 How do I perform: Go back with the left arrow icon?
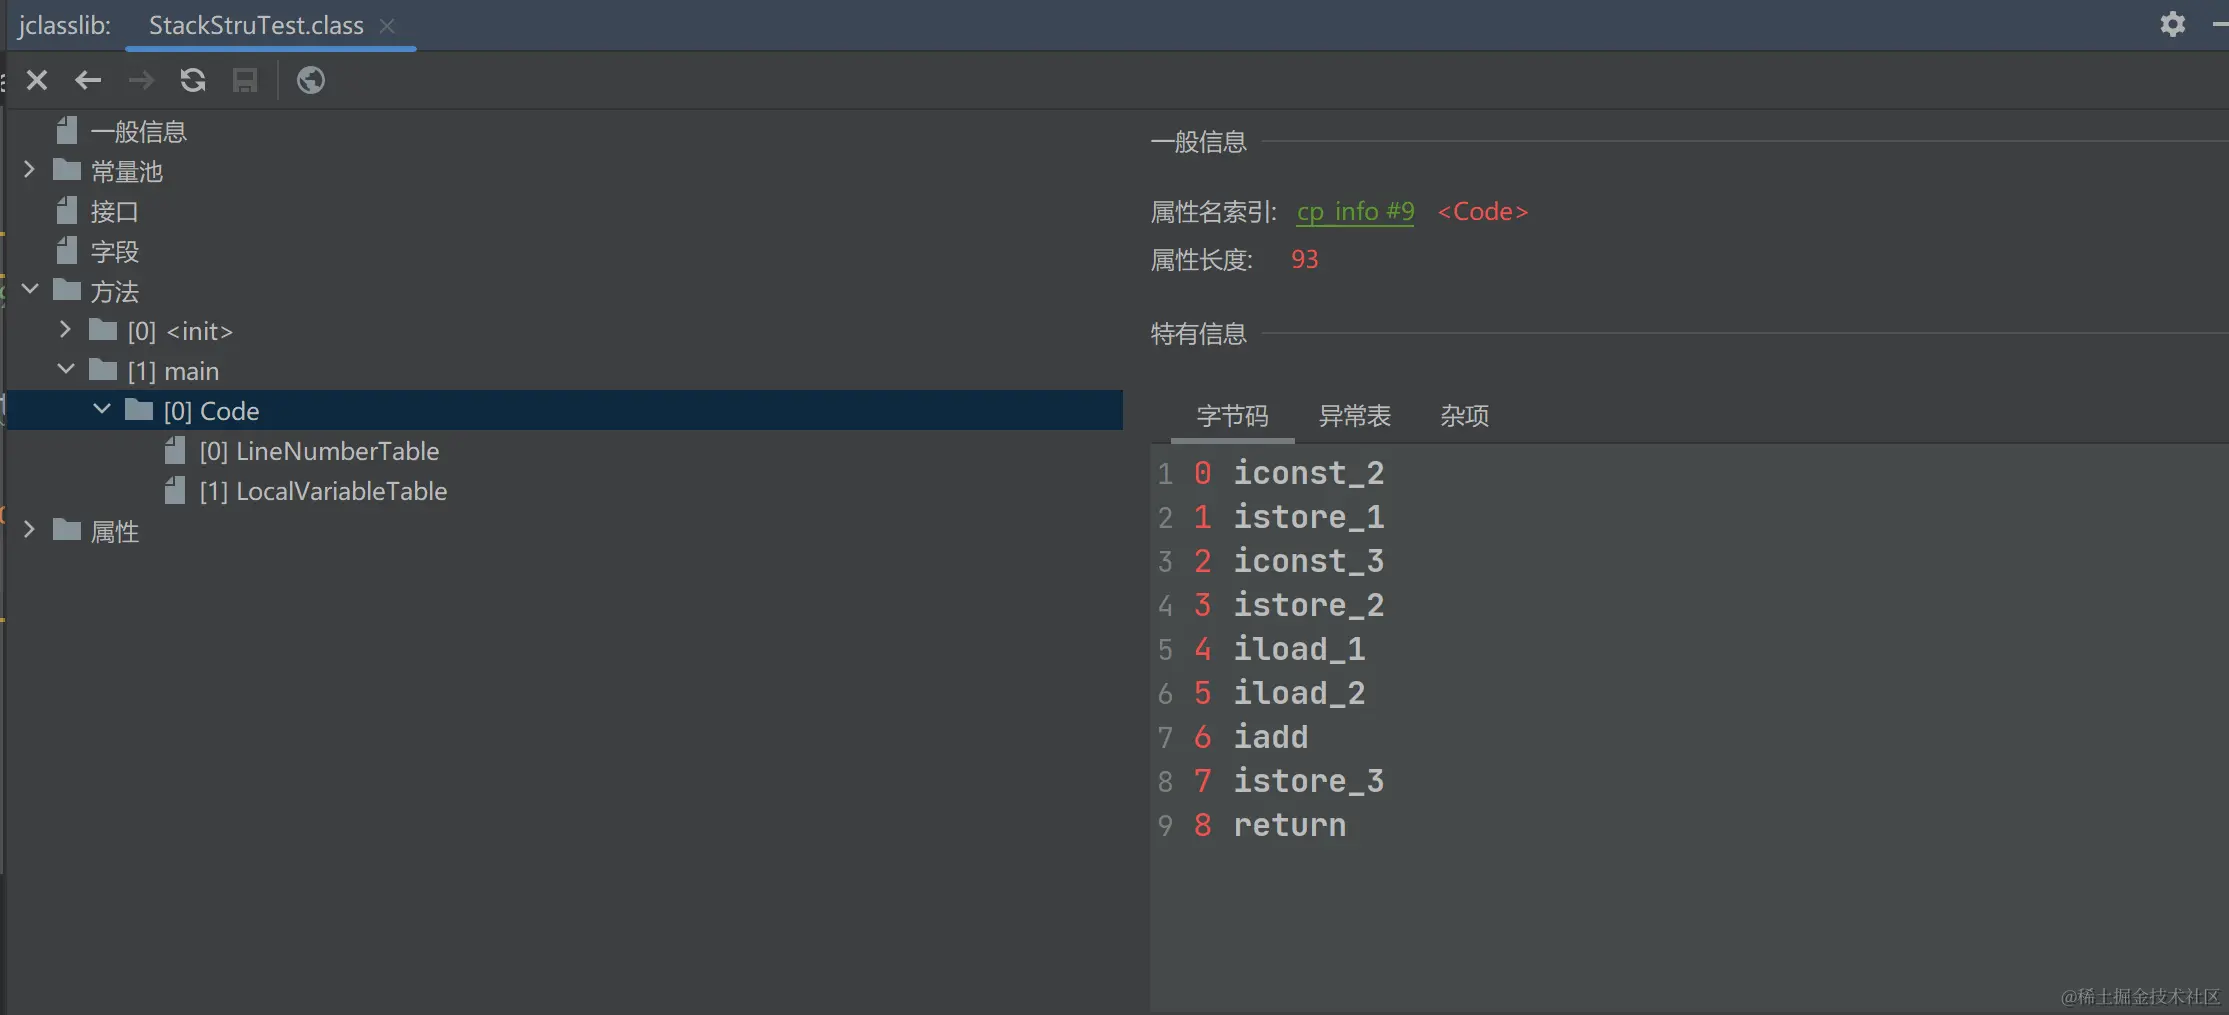point(88,80)
